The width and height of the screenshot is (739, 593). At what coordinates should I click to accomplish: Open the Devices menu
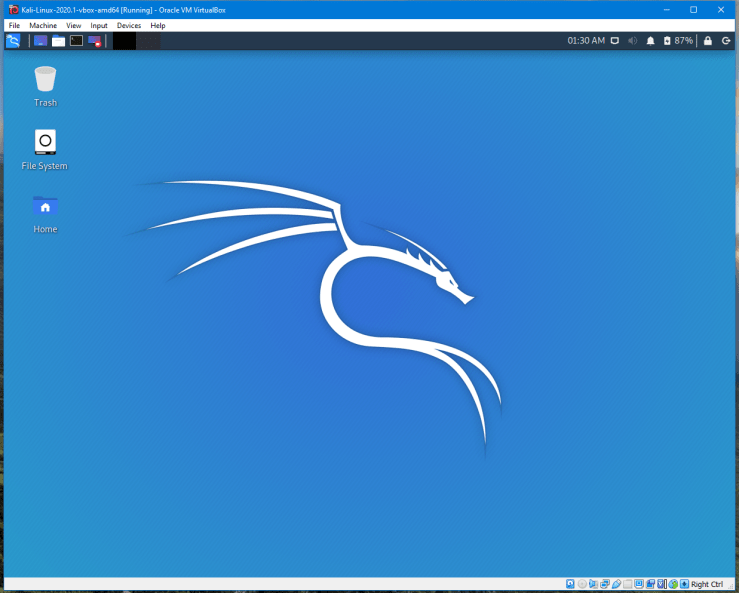point(129,25)
